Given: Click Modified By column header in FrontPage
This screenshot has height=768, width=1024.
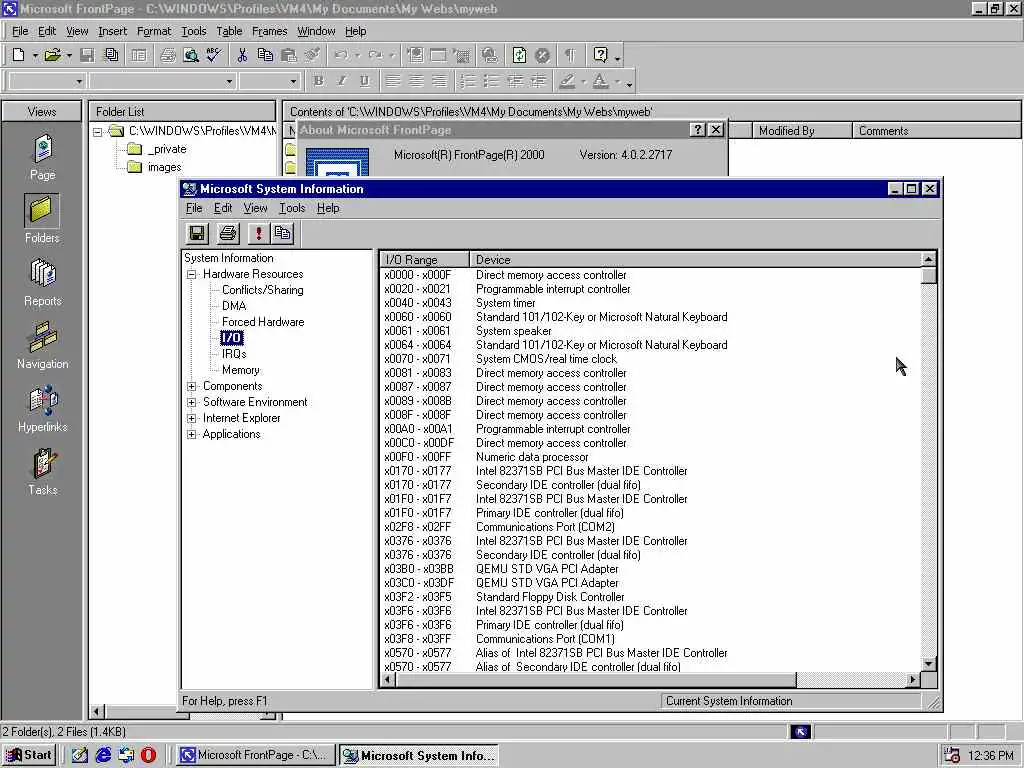Looking at the screenshot, I should tap(802, 131).
